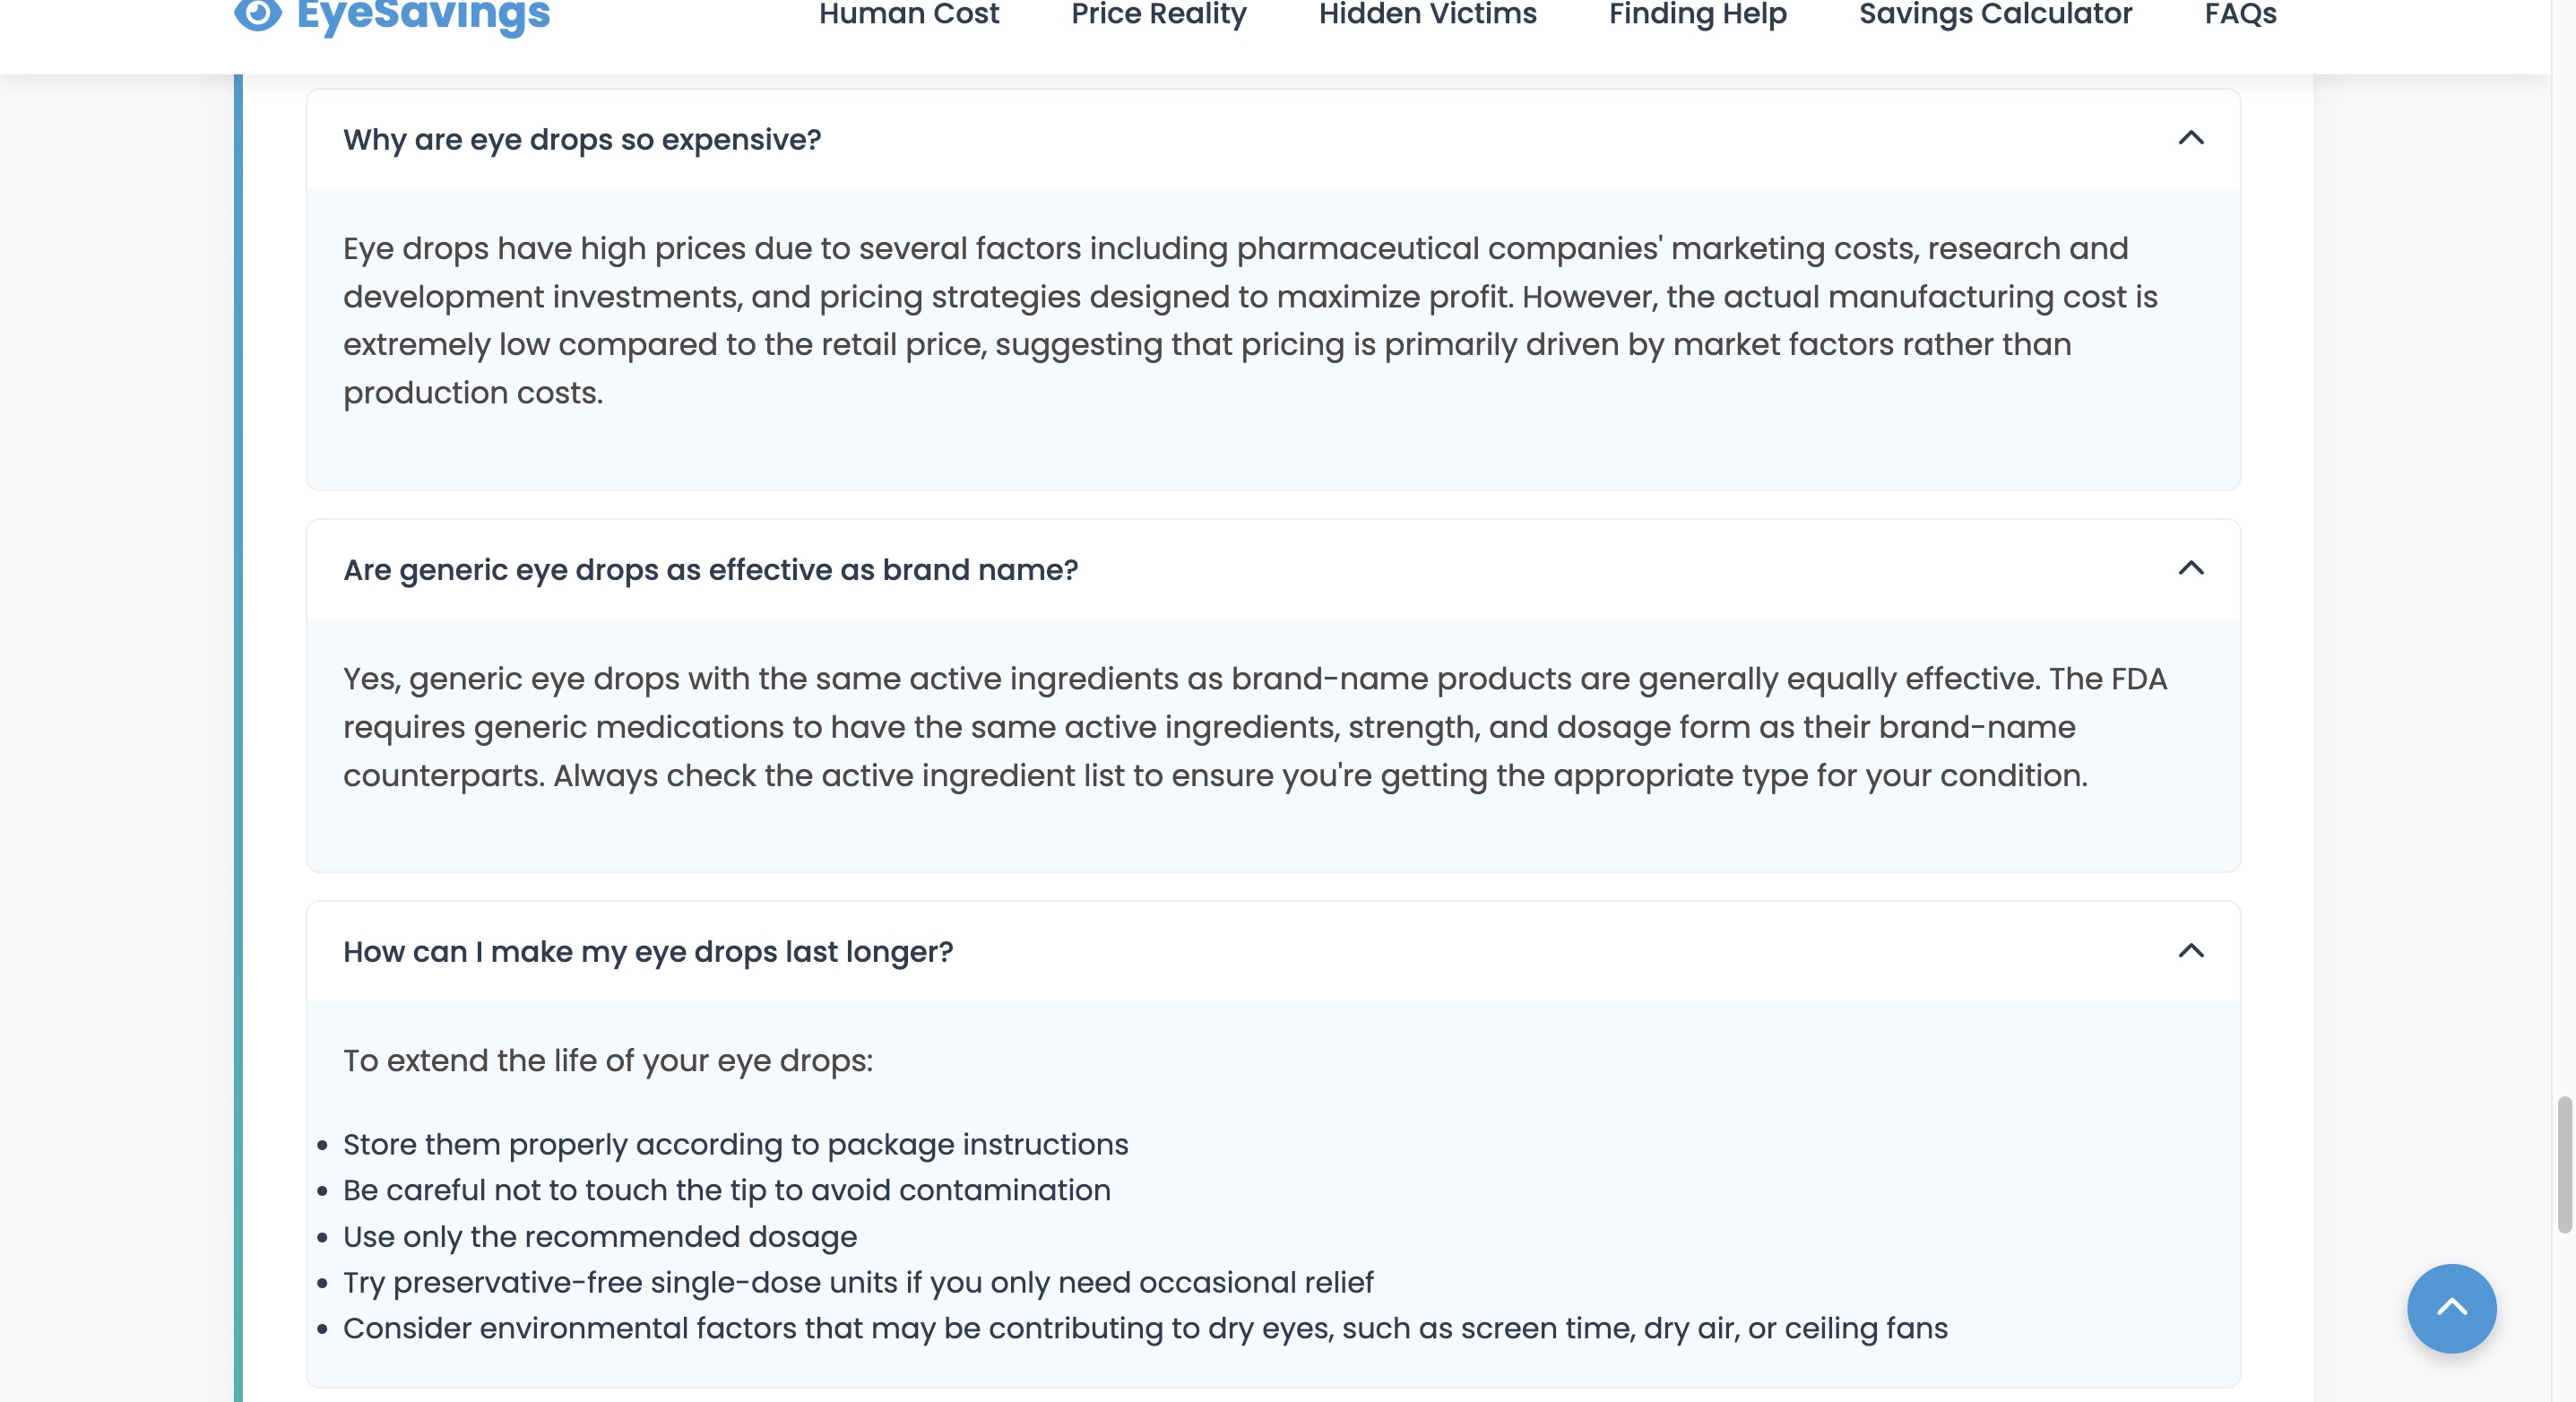This screenshot has width=2576, height=1402.
Task: Click "Store them properly" list item
Action: coord(735,1145)
